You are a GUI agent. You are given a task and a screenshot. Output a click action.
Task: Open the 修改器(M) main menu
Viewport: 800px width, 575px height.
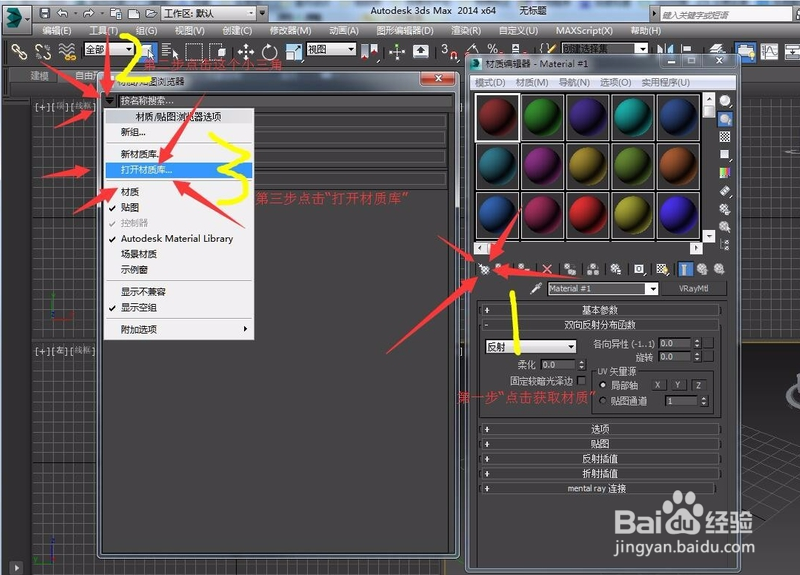[290, 31]
